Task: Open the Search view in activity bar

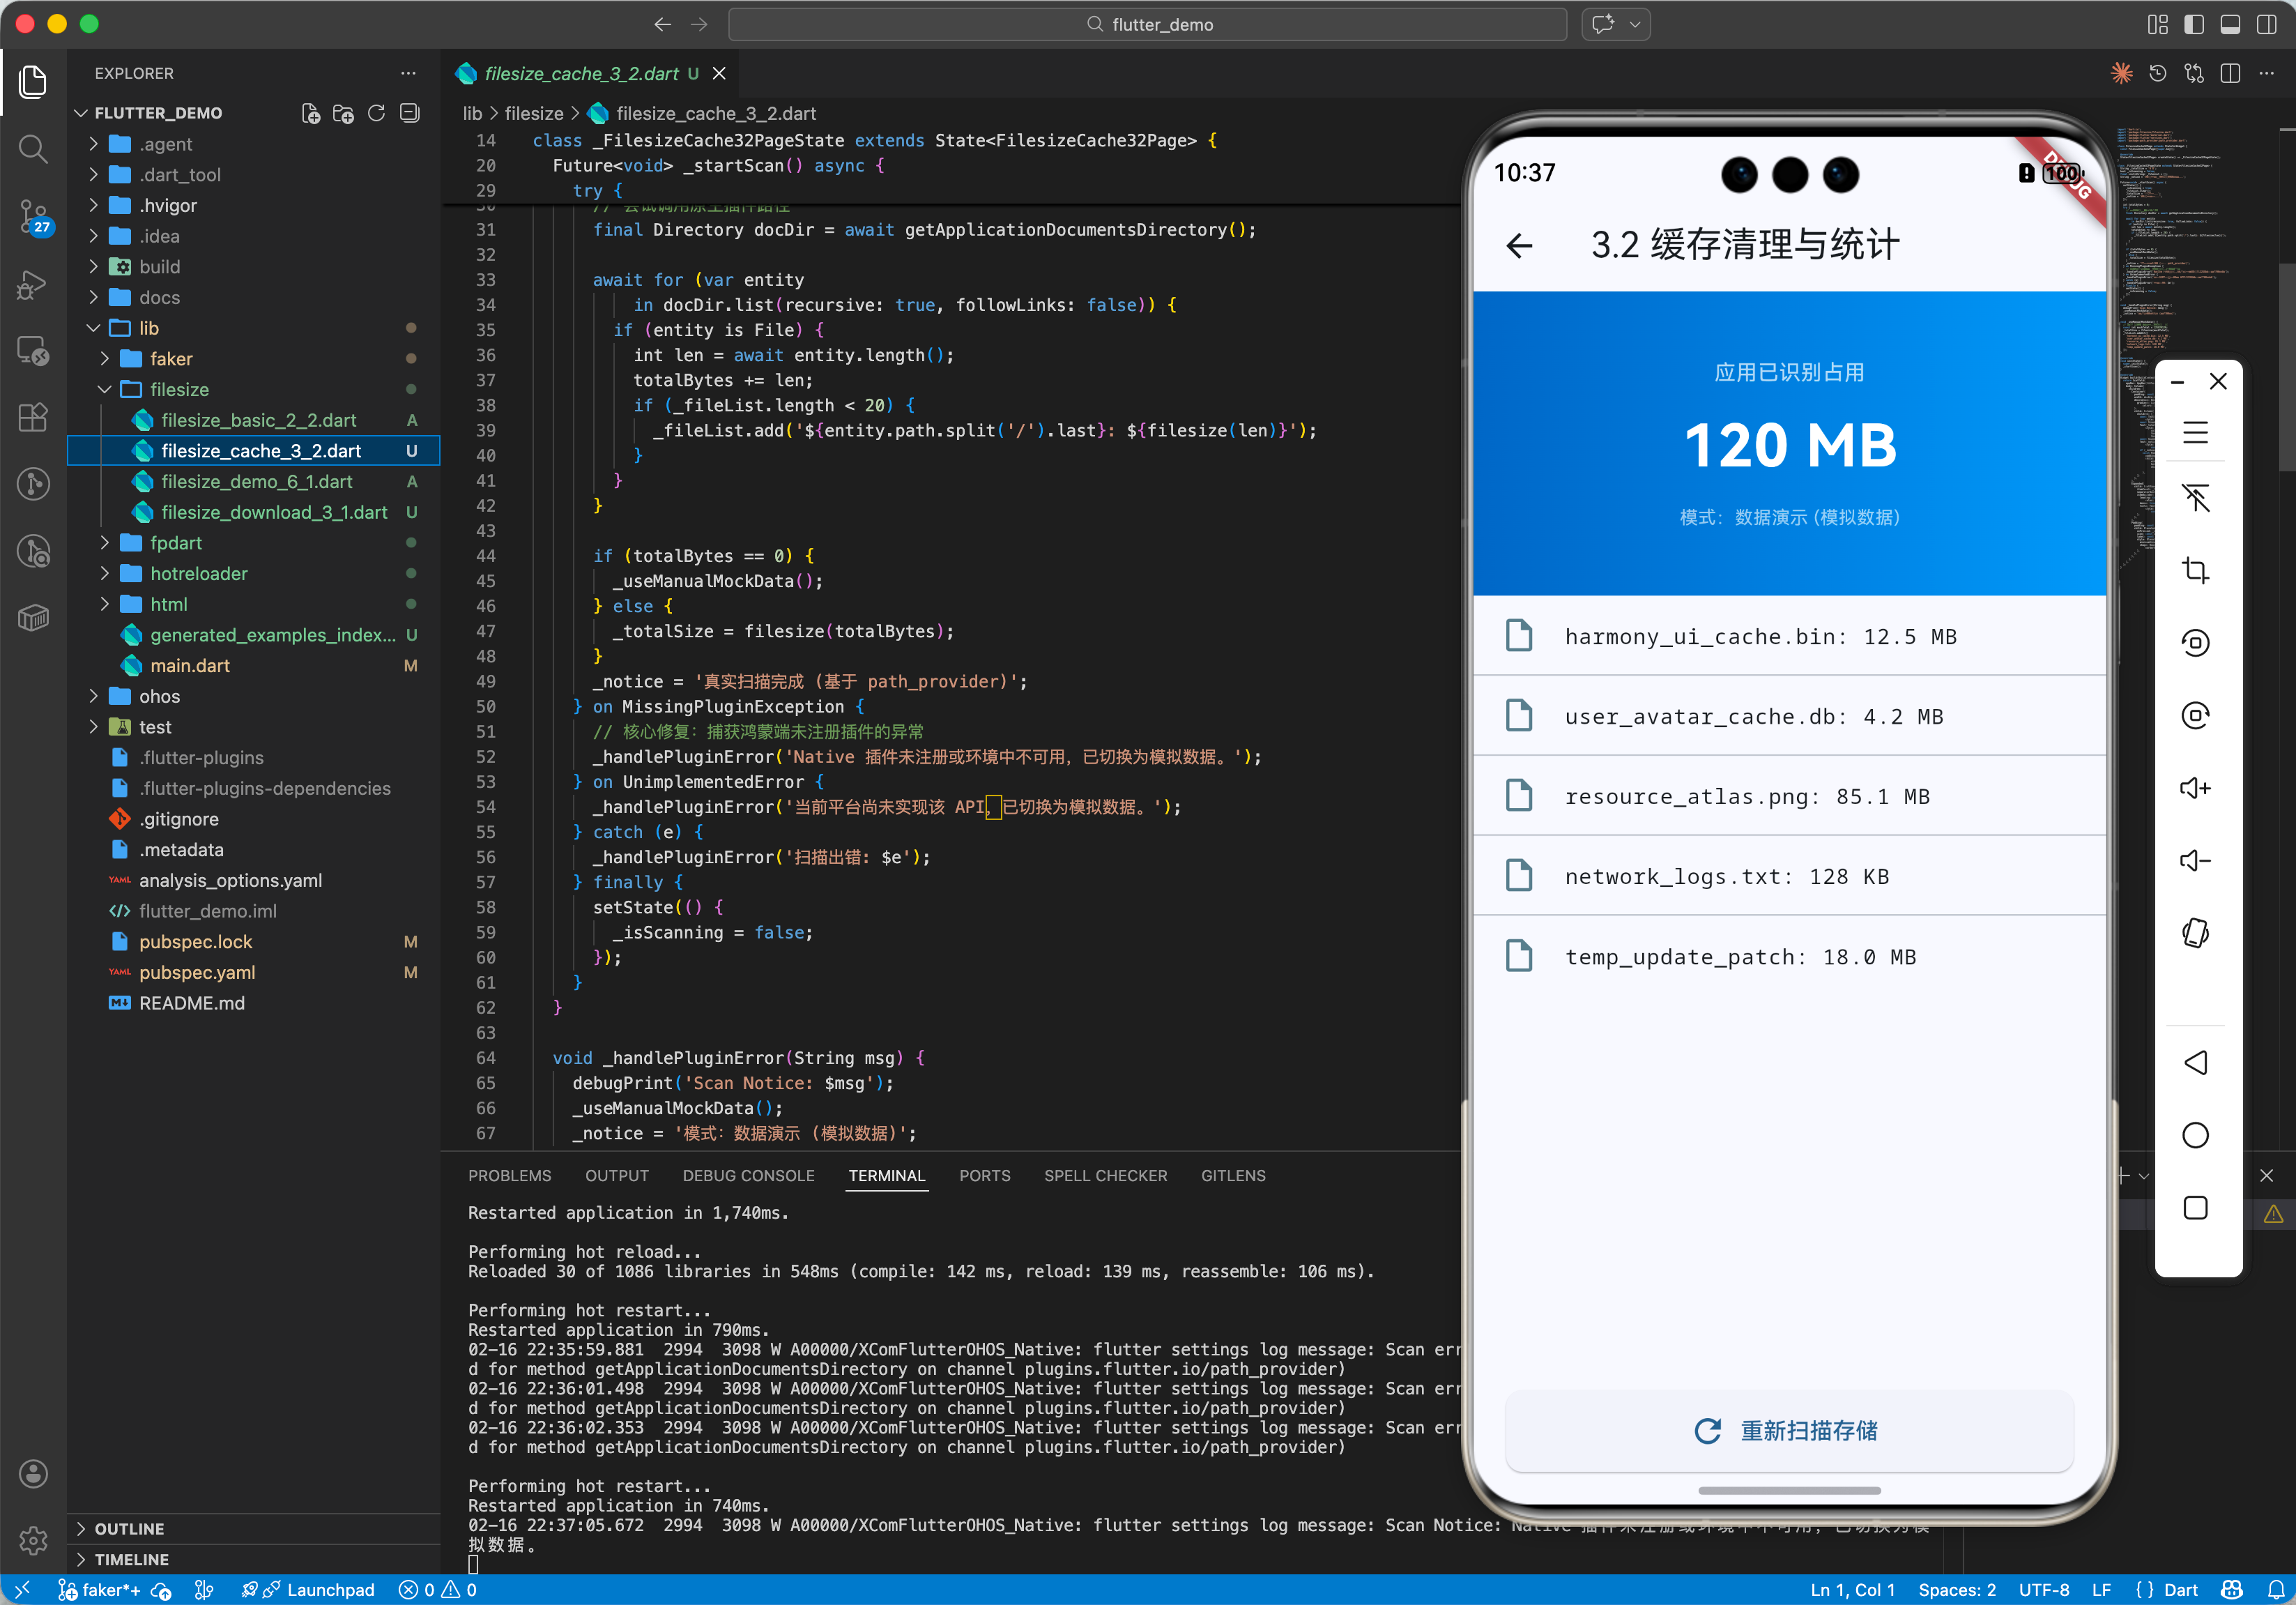Action: 33,149
